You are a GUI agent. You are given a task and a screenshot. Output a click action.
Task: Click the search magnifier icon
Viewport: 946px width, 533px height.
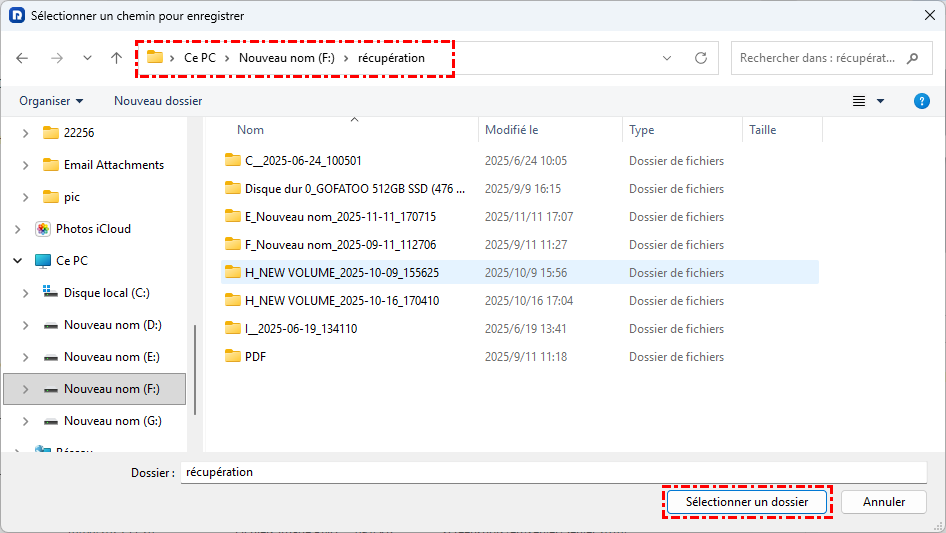(912, 58)
